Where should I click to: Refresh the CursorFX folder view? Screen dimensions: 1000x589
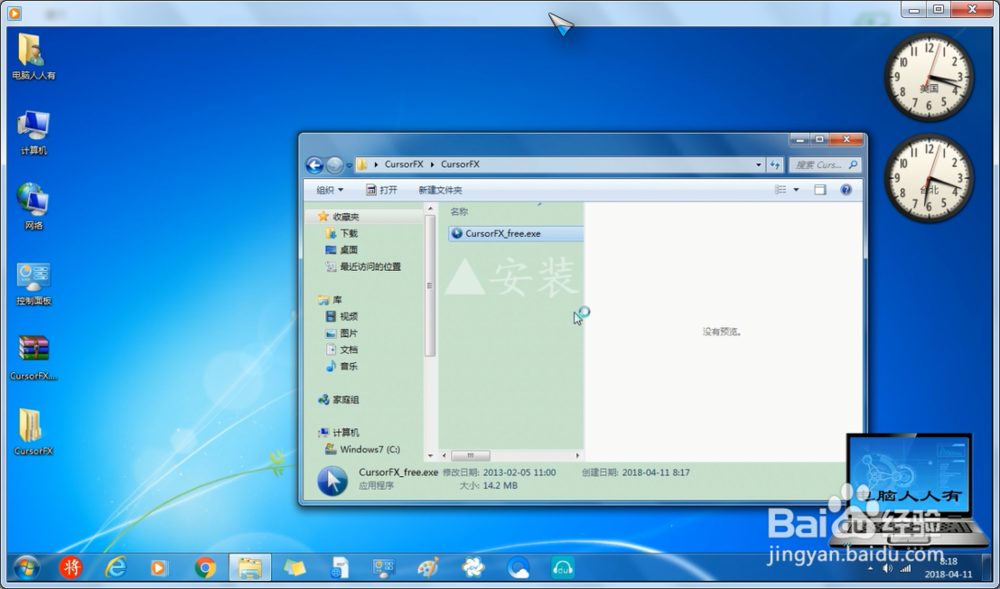775,164
